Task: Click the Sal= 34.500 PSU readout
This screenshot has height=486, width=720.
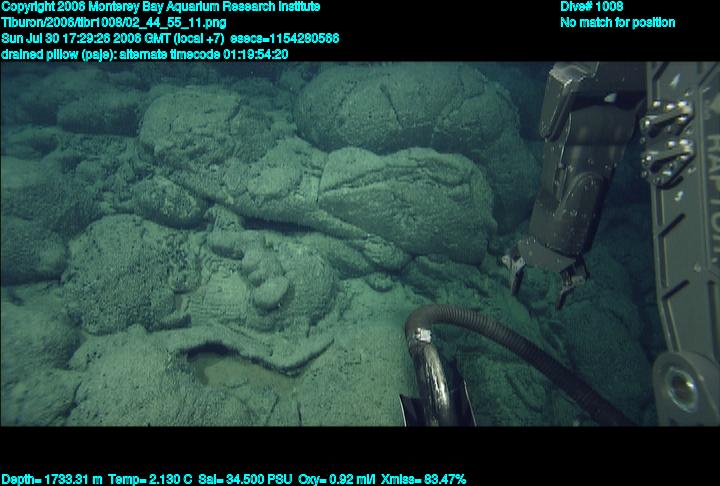Action: (x=245, y=480)
